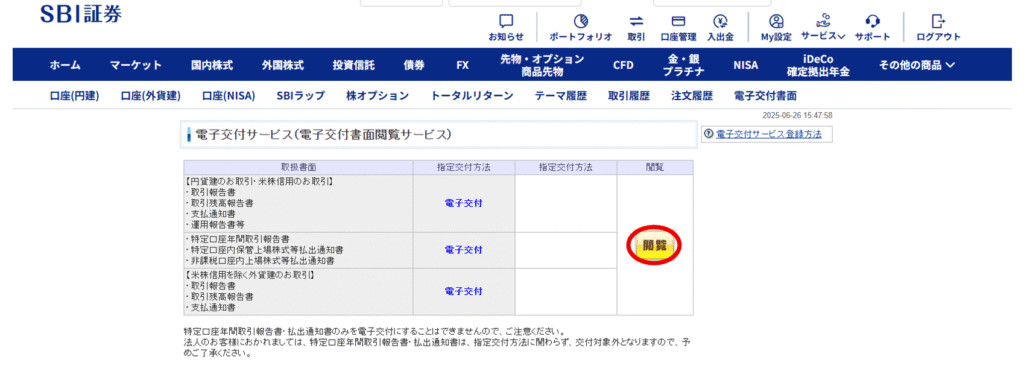The width and height of the screenshot is (1024, 371).
Task: Switch to 口座(円建) sub-tab
Action: tap(74, 96)
